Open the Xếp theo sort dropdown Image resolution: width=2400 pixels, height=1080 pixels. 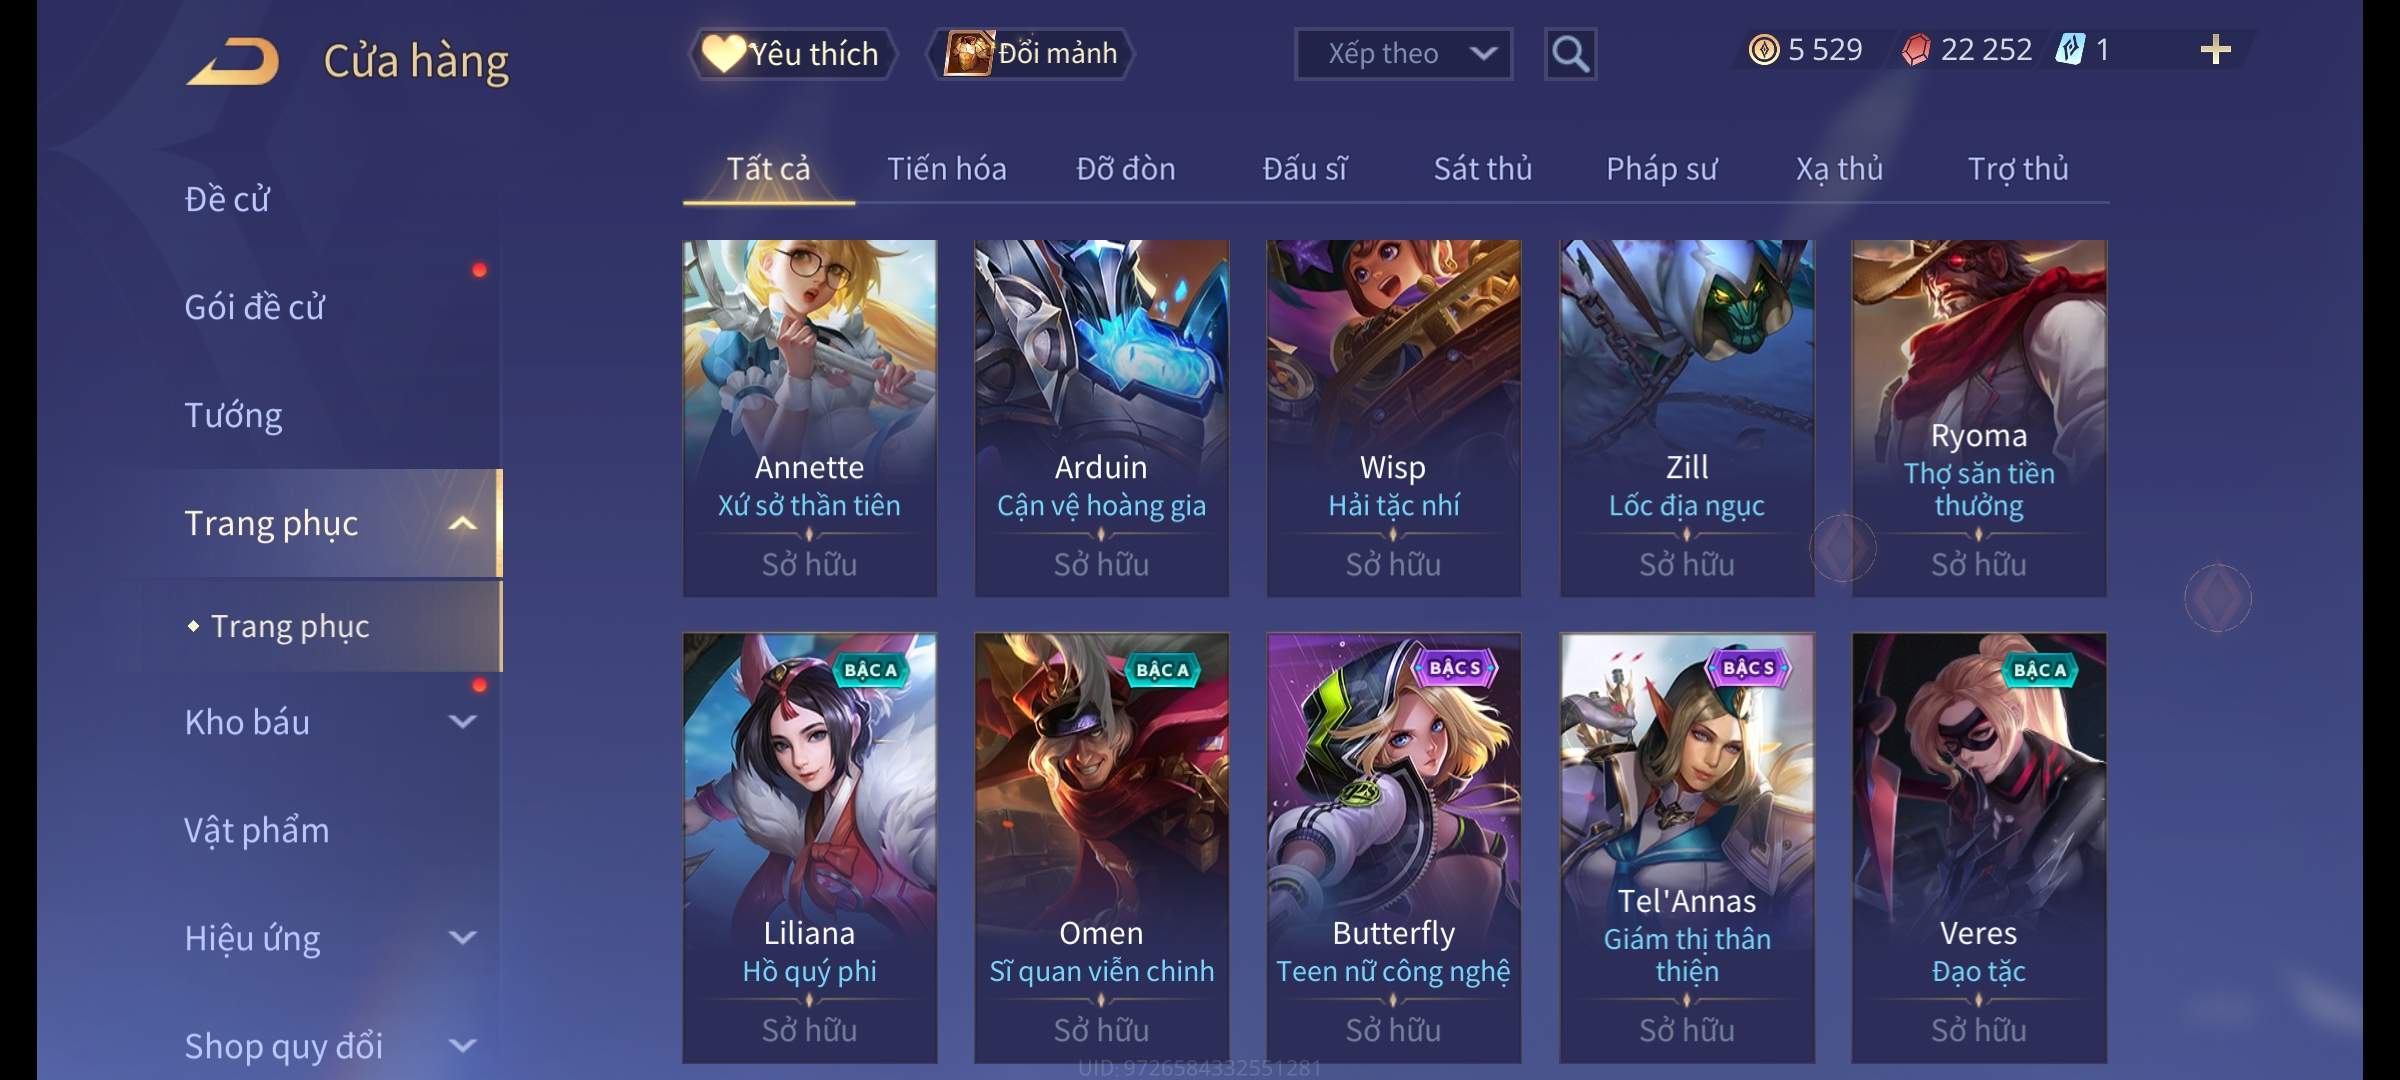click(x=1403, y=54)
